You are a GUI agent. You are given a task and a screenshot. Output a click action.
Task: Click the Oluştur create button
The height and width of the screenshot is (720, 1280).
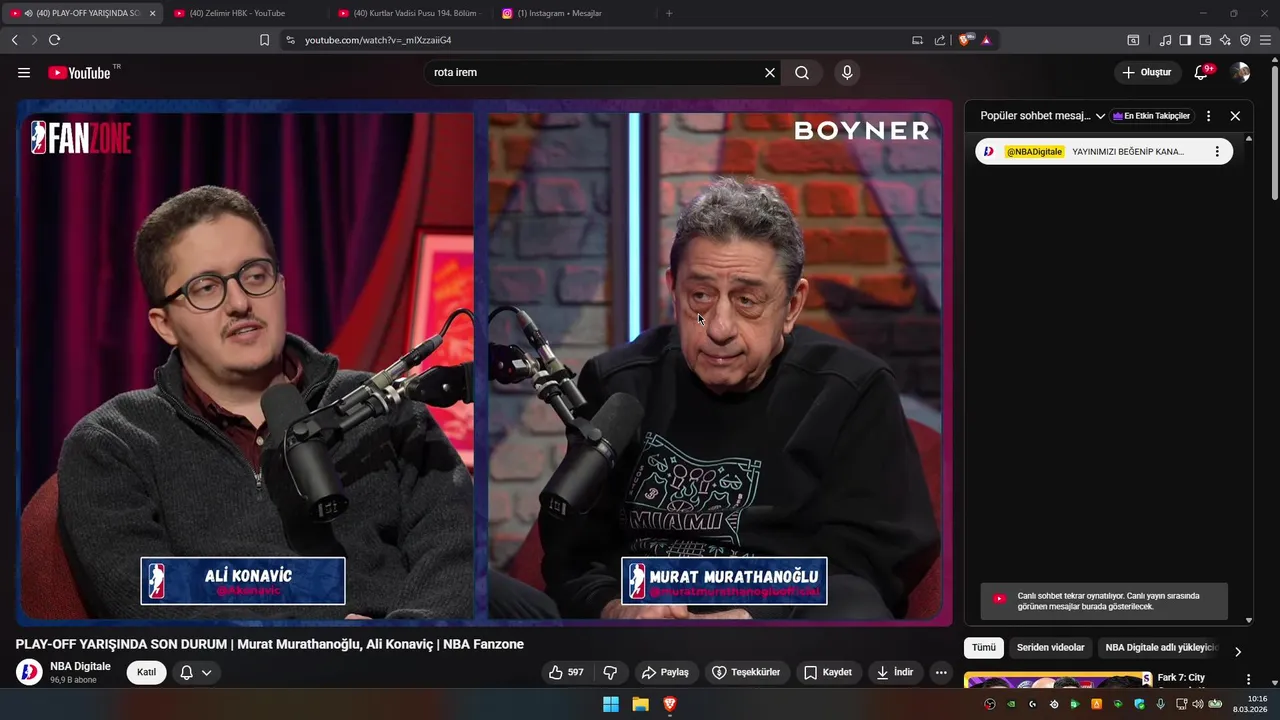click(1147, 72)
